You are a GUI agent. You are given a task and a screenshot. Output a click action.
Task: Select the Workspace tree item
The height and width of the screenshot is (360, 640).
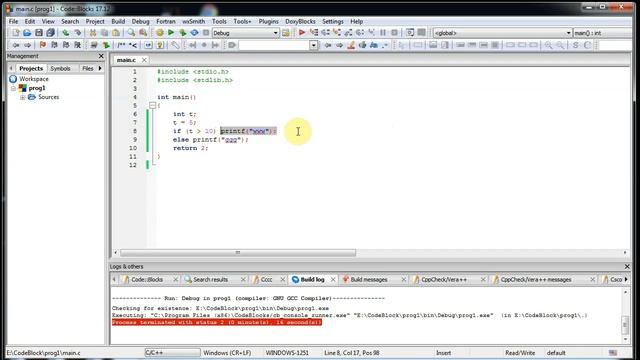point(34,79)
